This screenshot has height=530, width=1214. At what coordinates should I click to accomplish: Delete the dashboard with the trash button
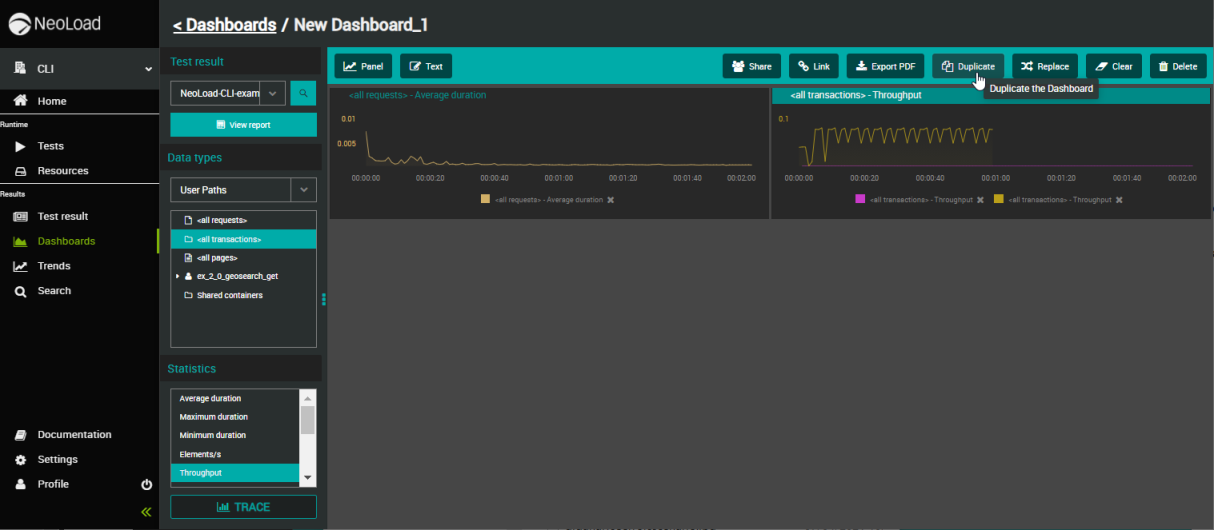(1177, 66)
